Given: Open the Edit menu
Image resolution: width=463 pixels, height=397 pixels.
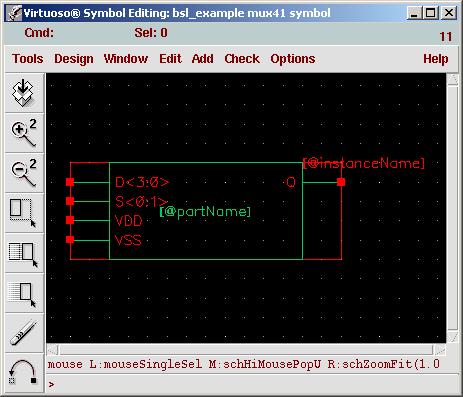Looking at the screenshot, I should tap(170, 59).
